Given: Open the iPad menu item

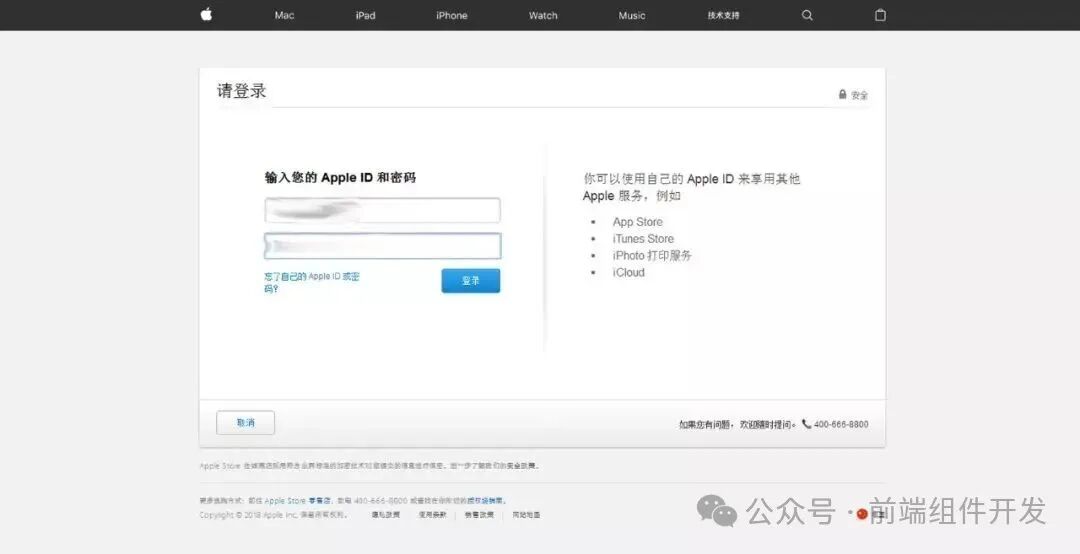Looking at the screenshot, I should tap(366, 15).
